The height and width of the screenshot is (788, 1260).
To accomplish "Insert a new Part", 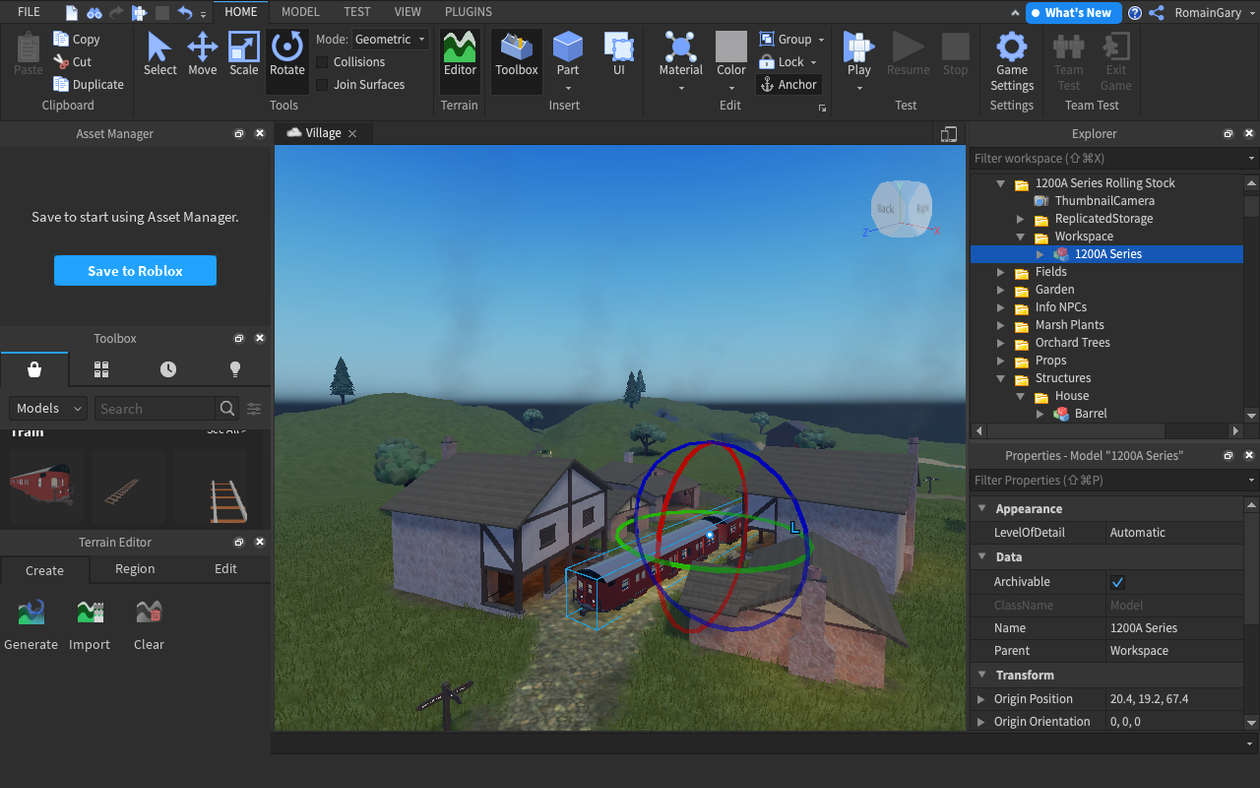I will (x=568, y=54).
